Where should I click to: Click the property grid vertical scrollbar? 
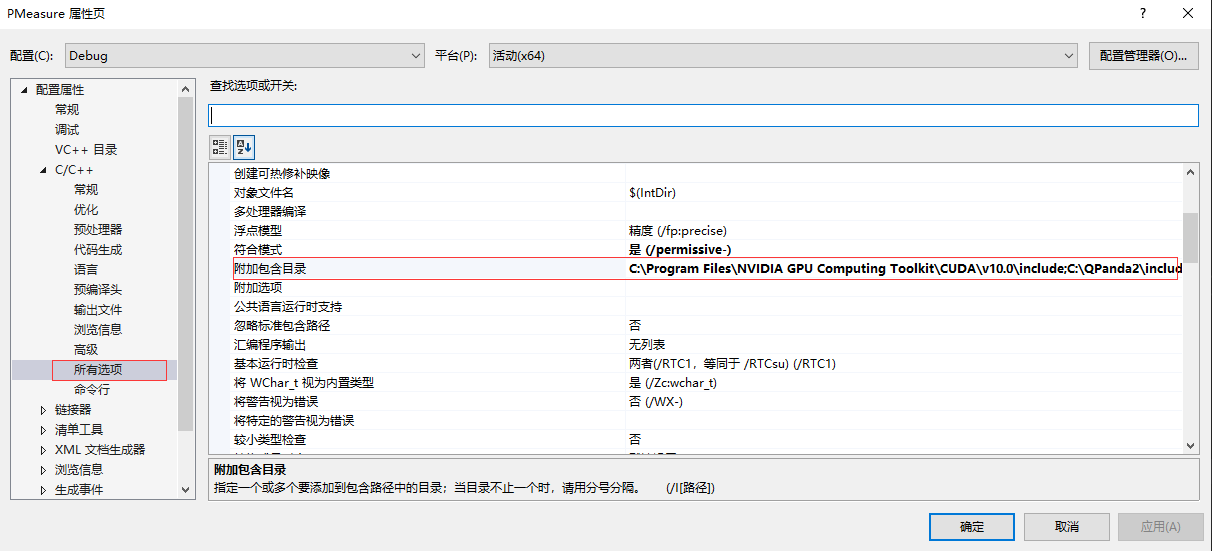coord(1190,310)
